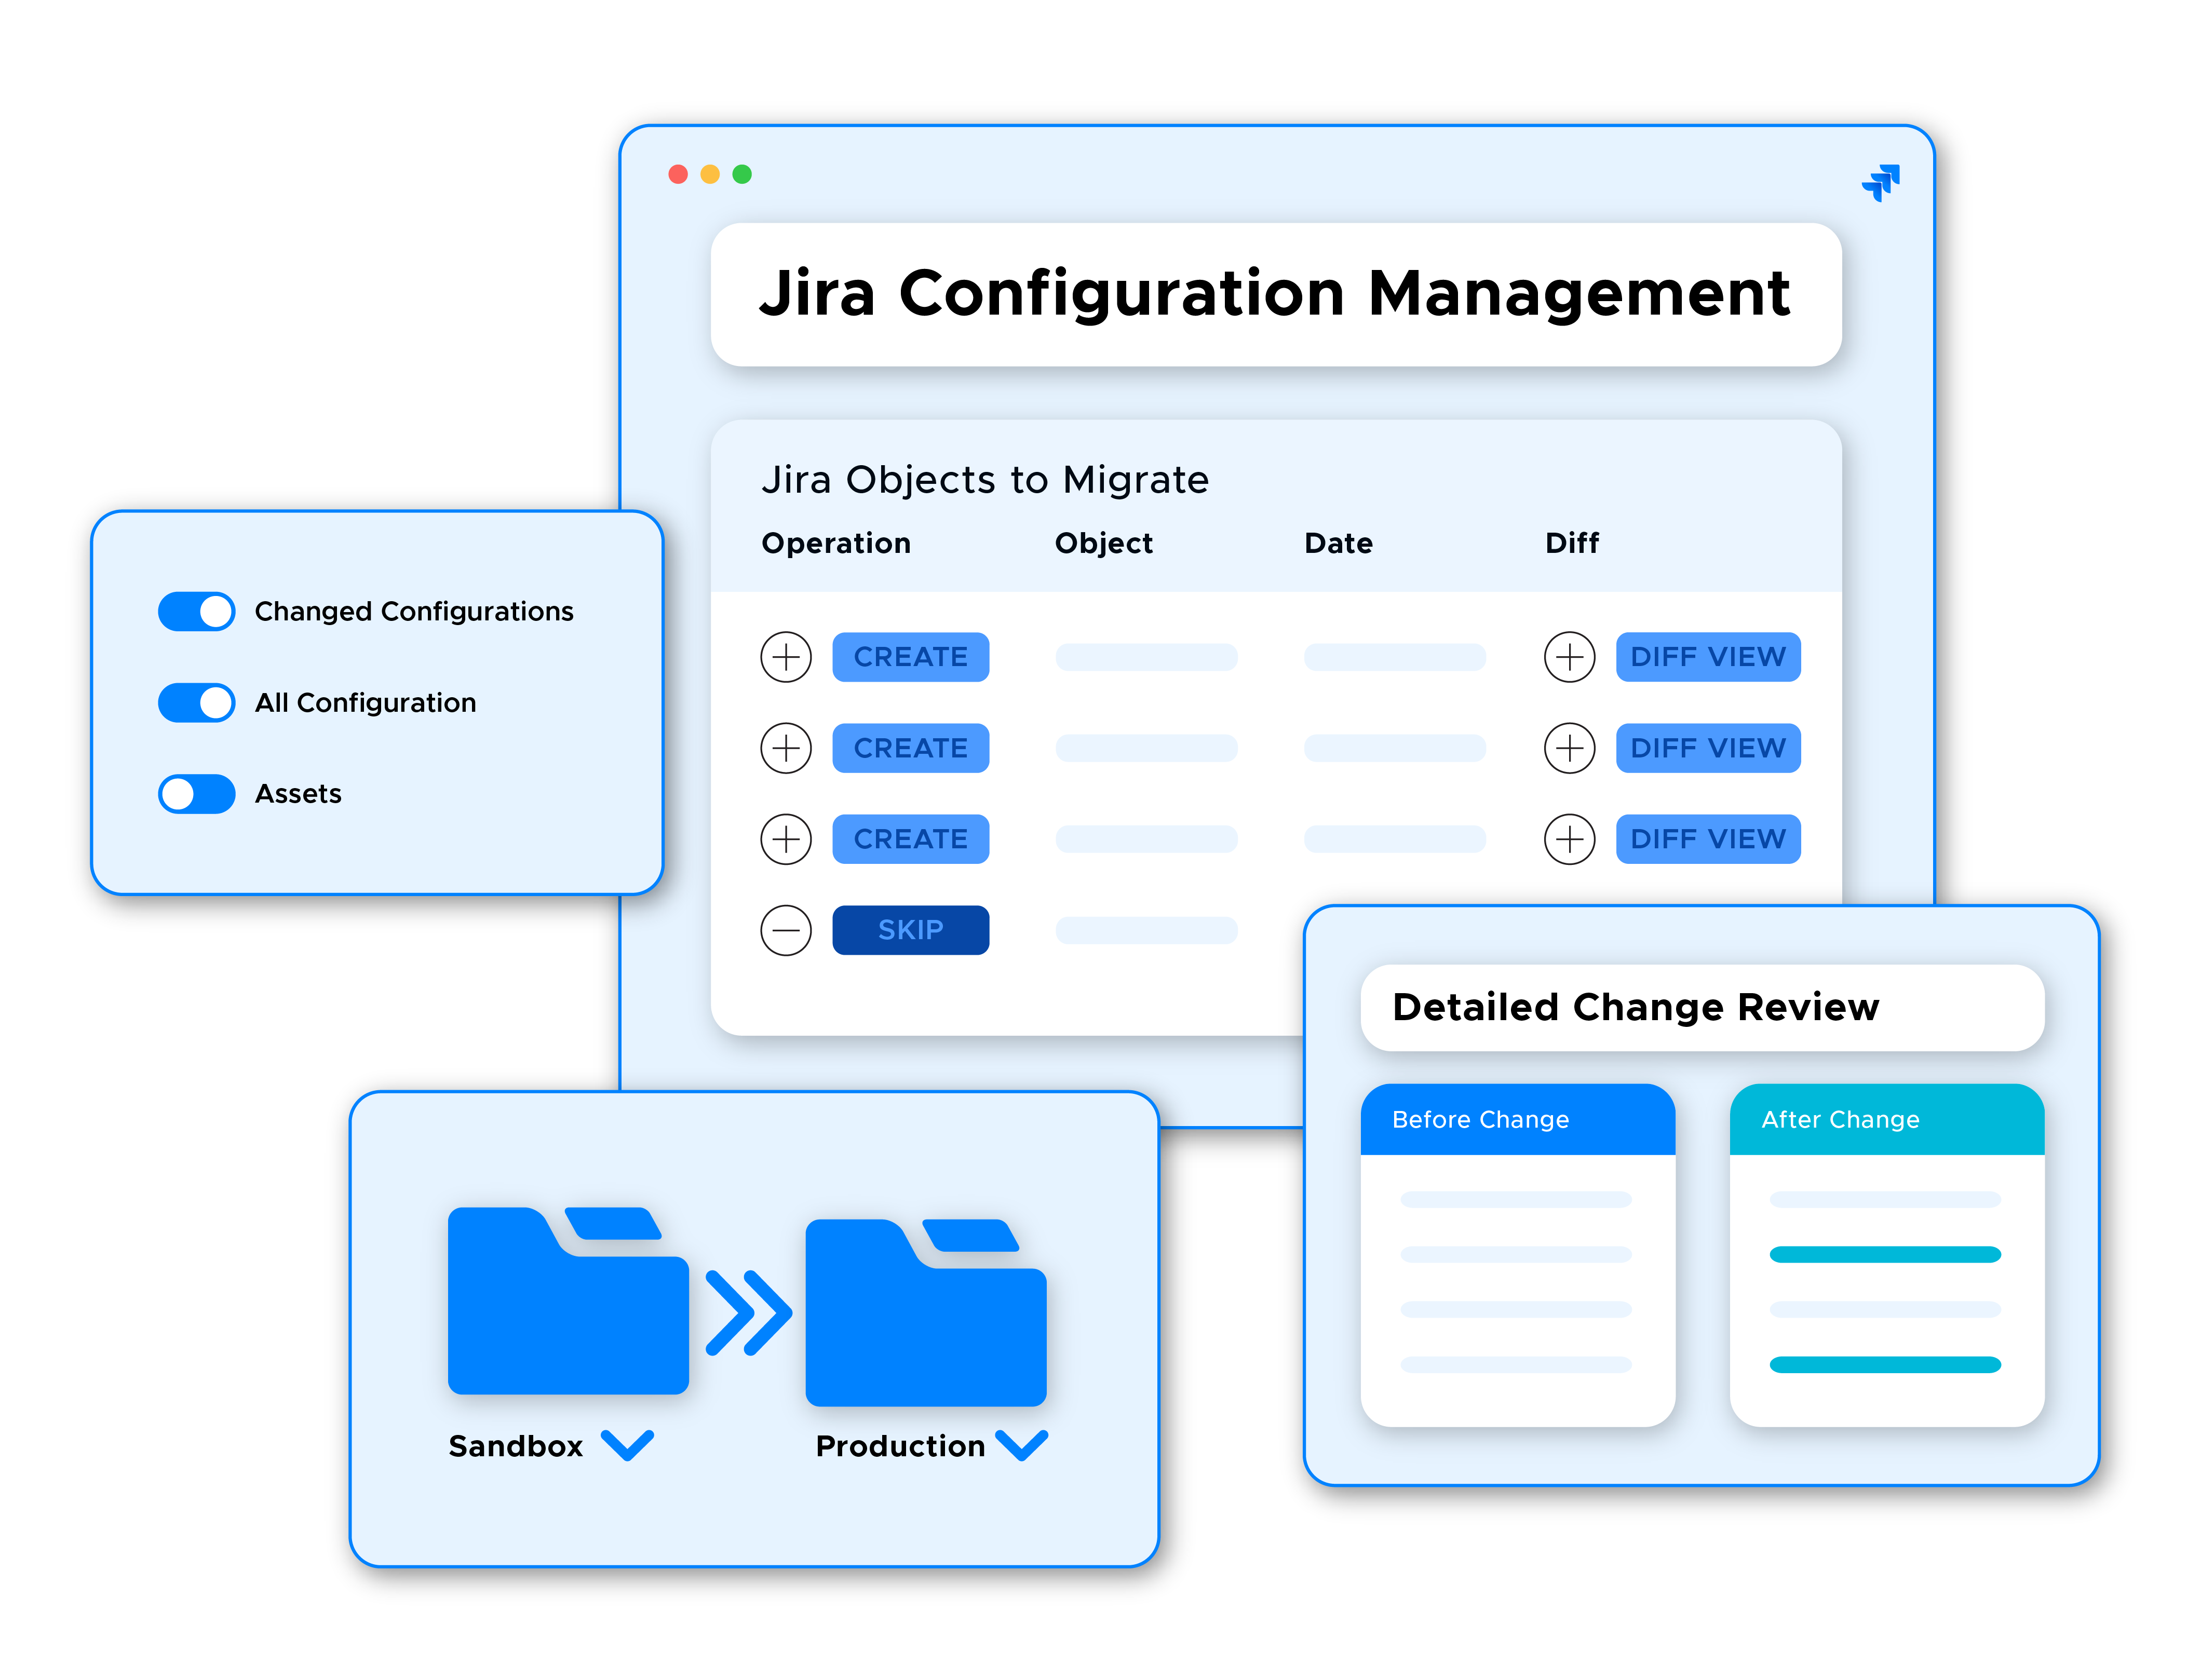This screenshot has width=2187, height=1680.
Task: Click the Operation column header
Action: coord(836,543)
